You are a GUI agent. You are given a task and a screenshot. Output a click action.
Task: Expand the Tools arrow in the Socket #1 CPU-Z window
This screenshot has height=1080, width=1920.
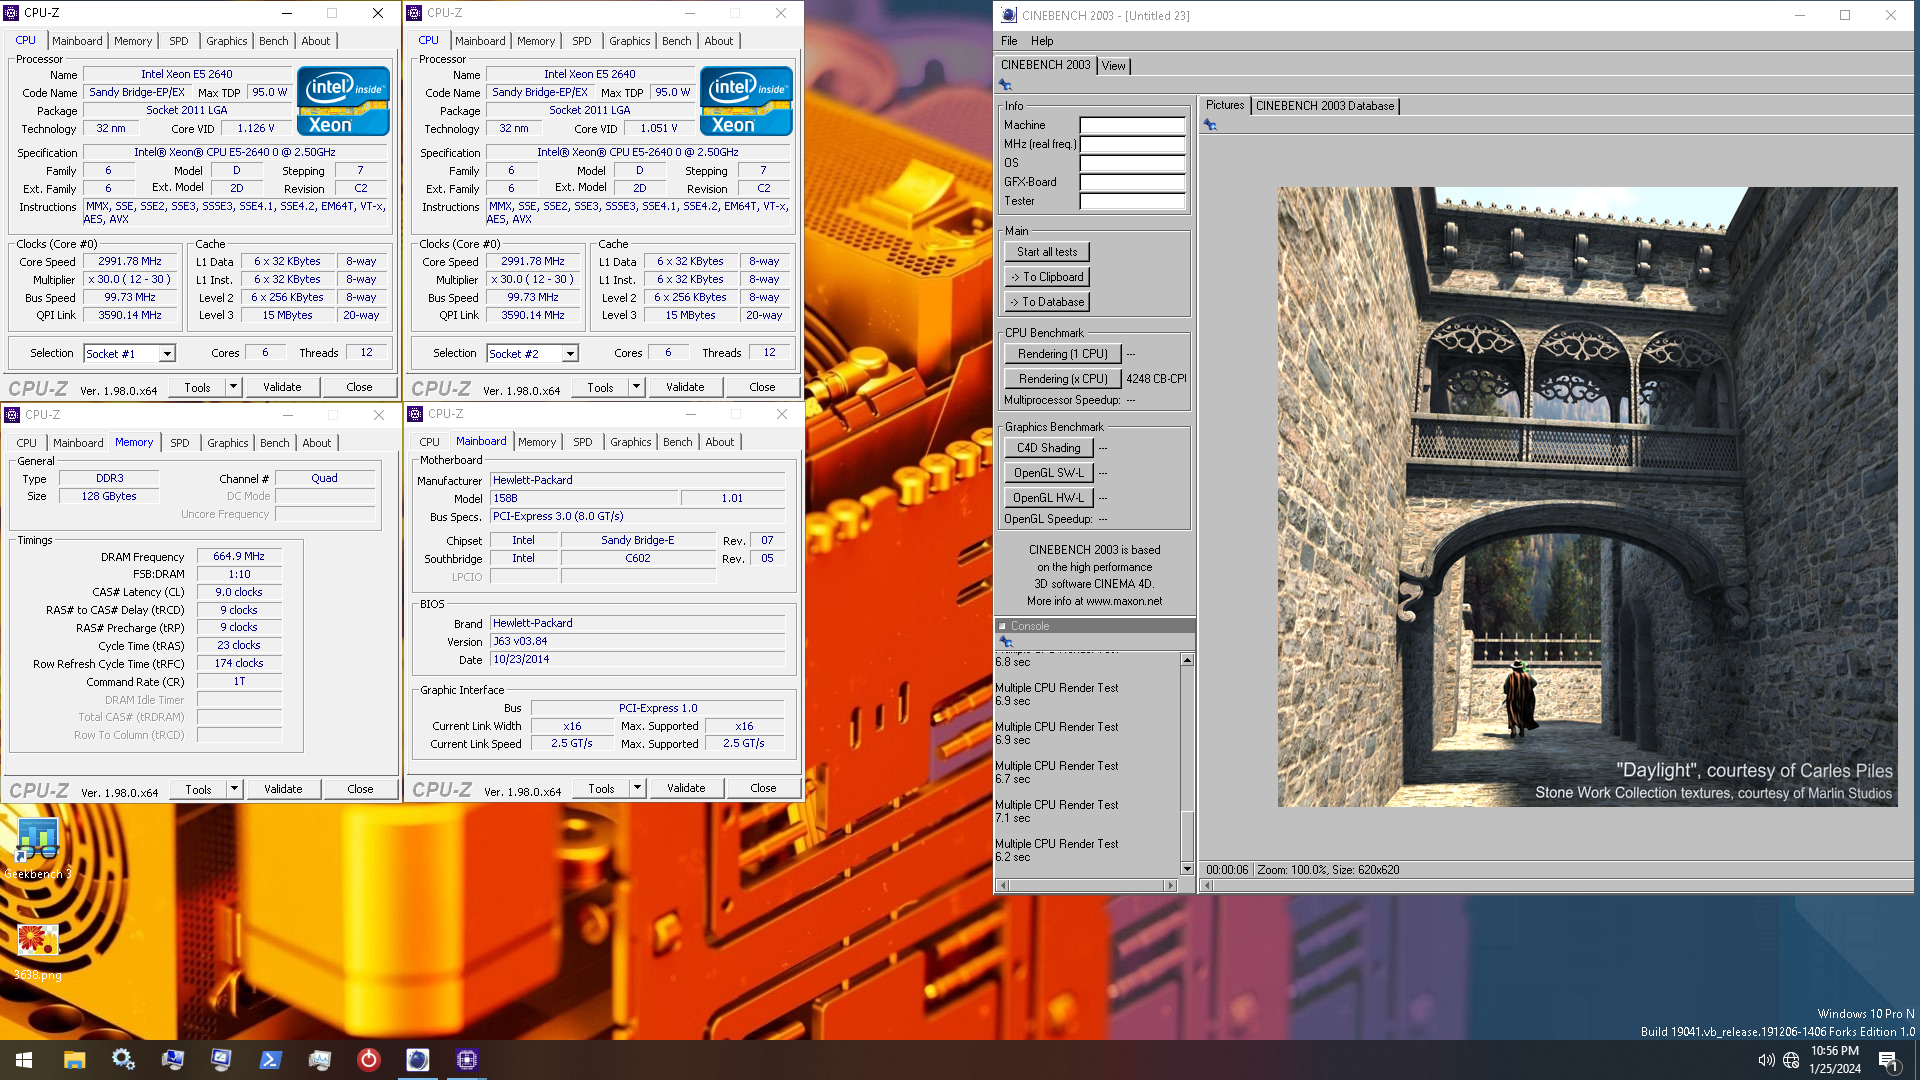(234, 387)
